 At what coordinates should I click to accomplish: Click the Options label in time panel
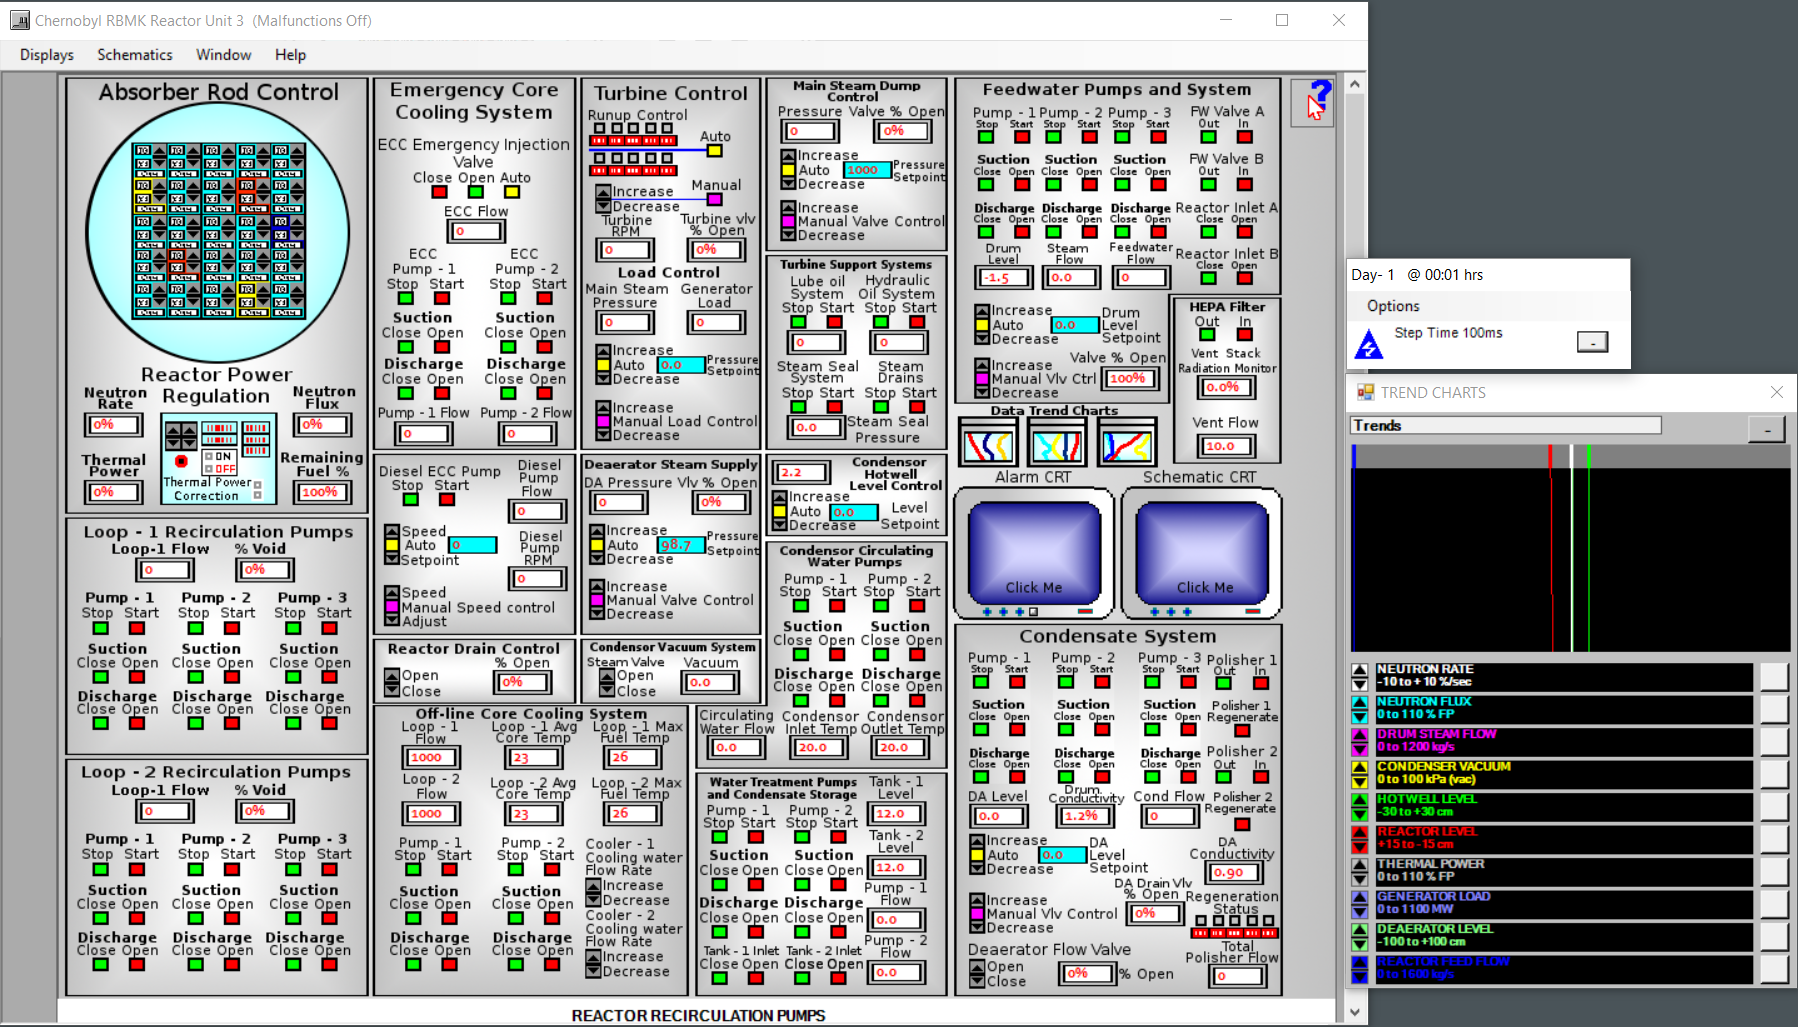click(x=1393, y=306)
